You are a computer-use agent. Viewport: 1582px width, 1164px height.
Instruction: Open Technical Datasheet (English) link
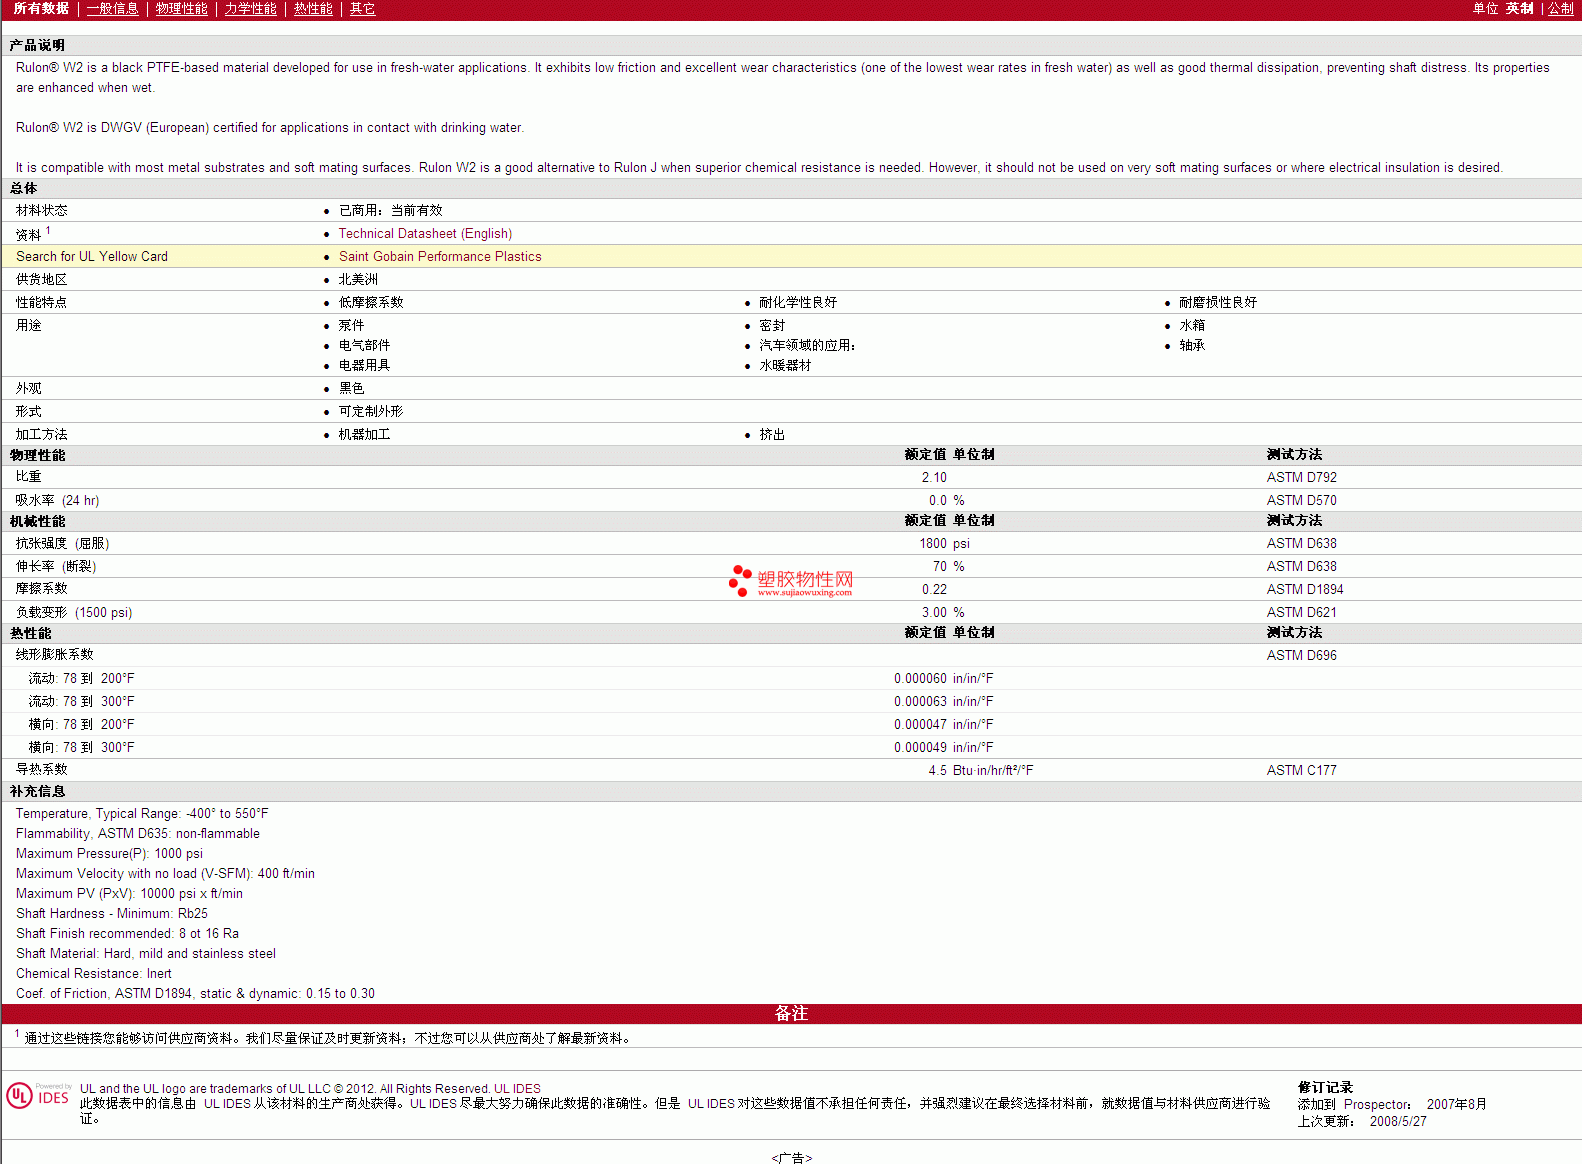pyautogui.click(x=425, y=233)
